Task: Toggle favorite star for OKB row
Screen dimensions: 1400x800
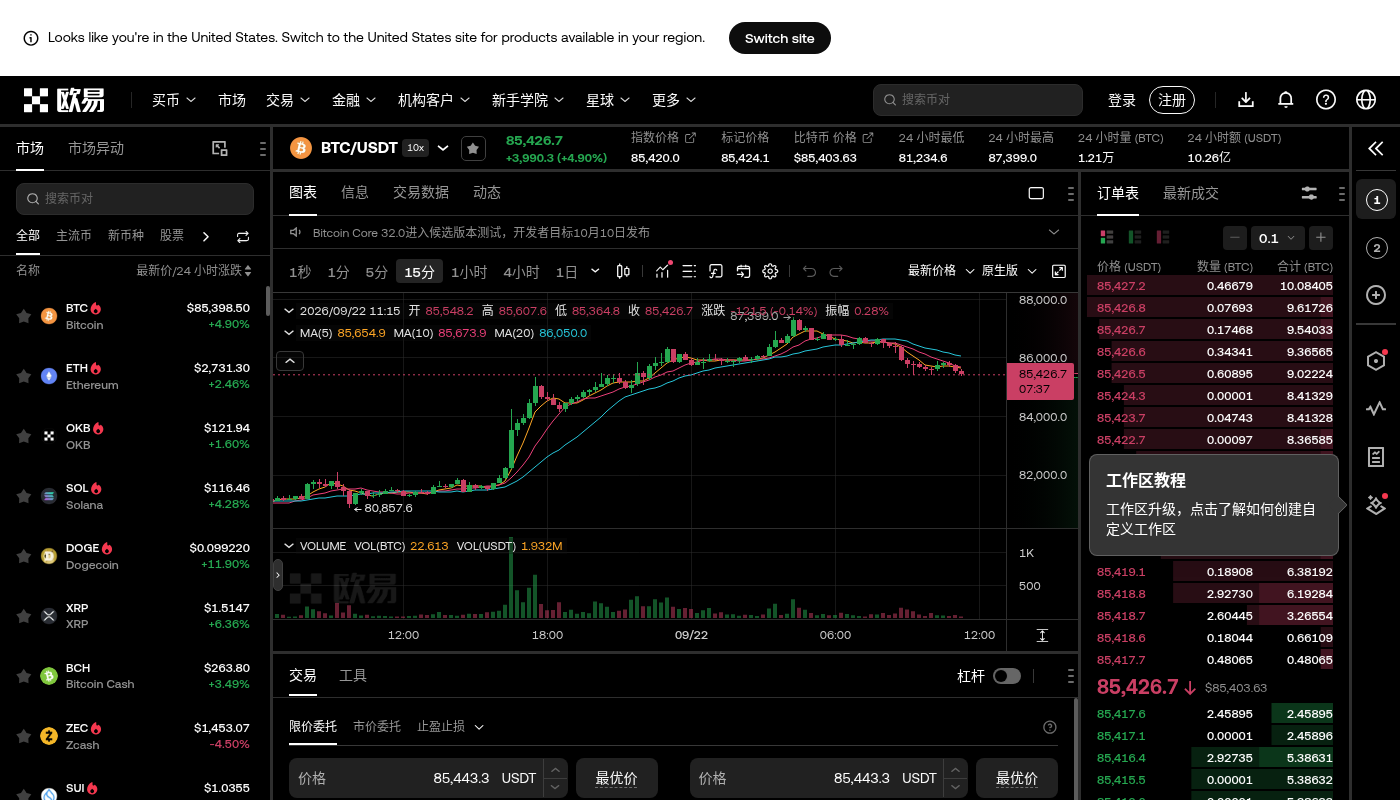Action: click(x=24, y=436)
